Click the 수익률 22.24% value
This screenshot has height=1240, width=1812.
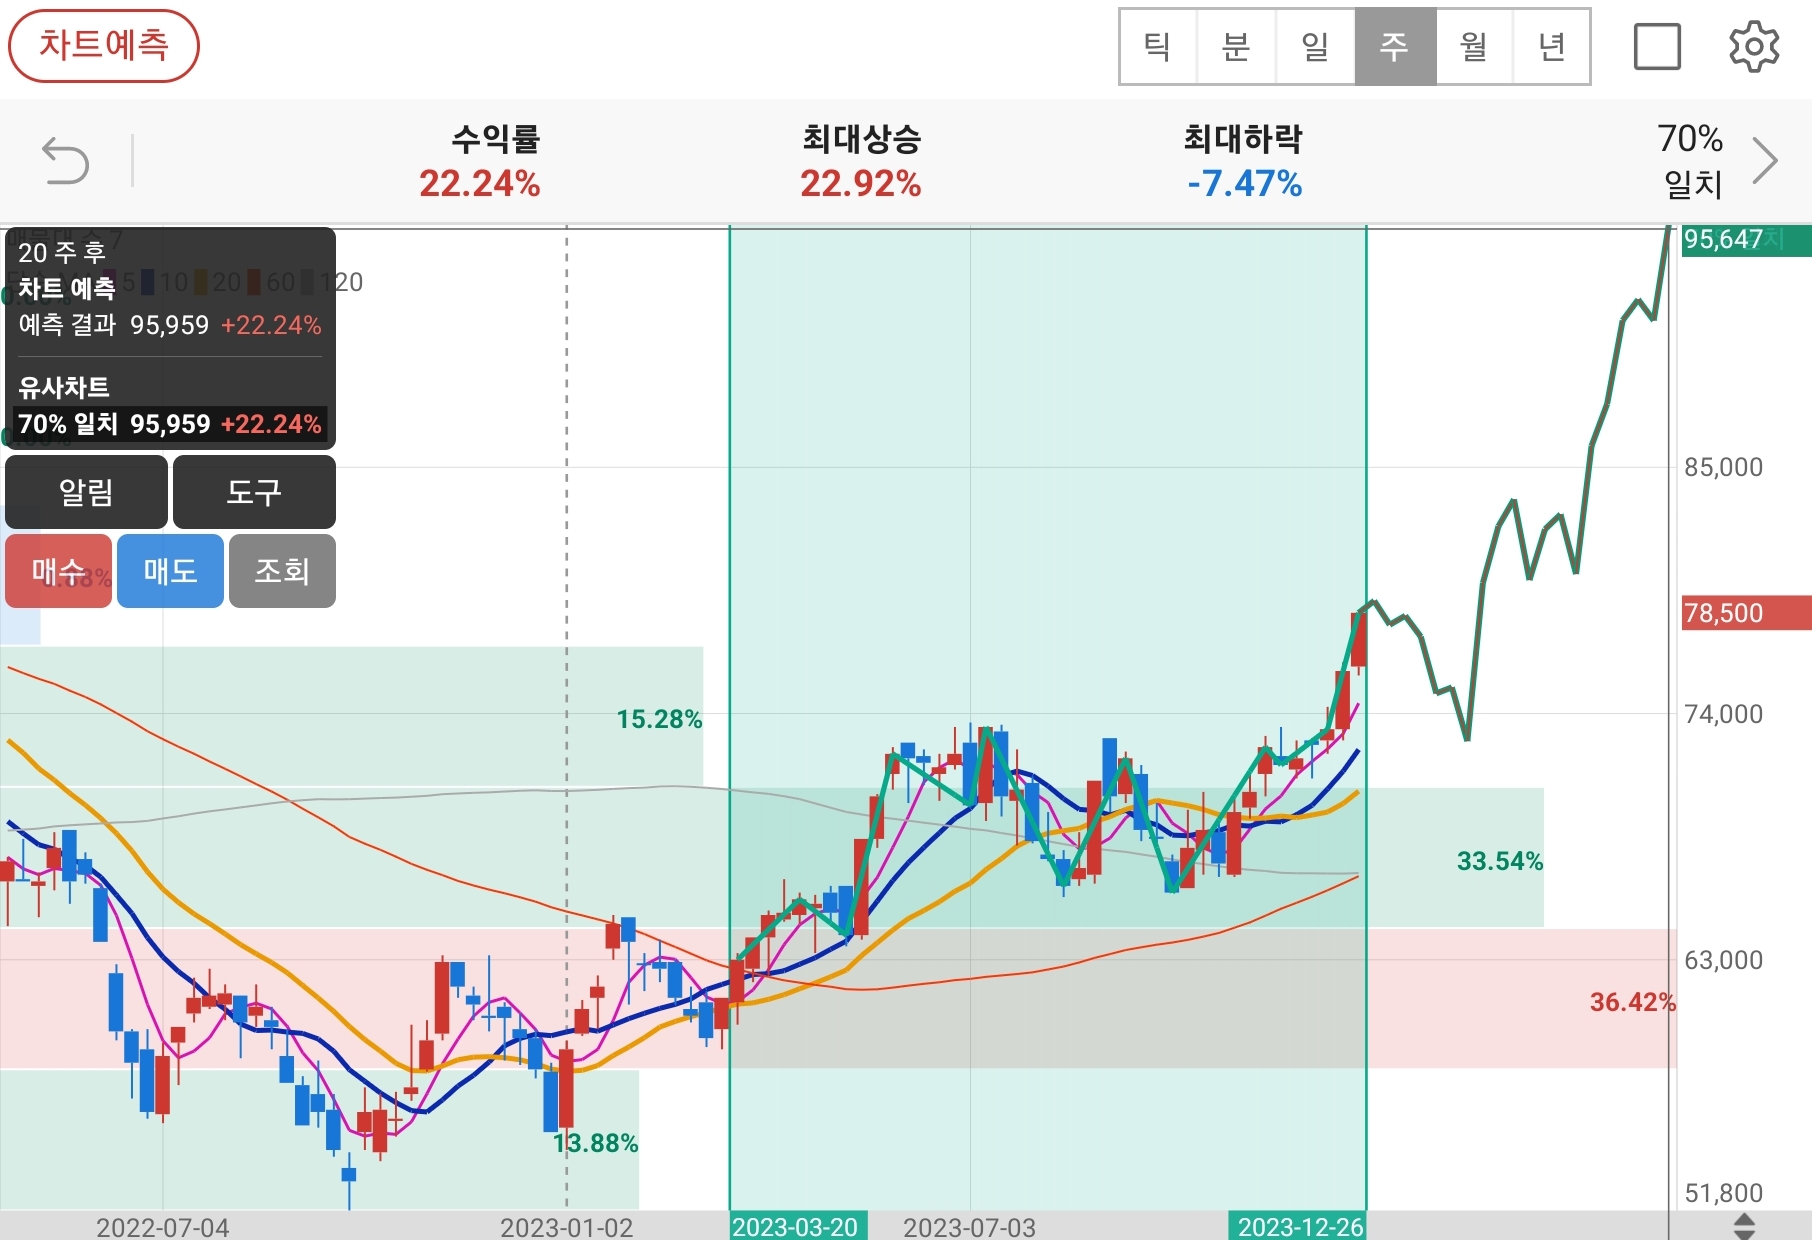480,184
